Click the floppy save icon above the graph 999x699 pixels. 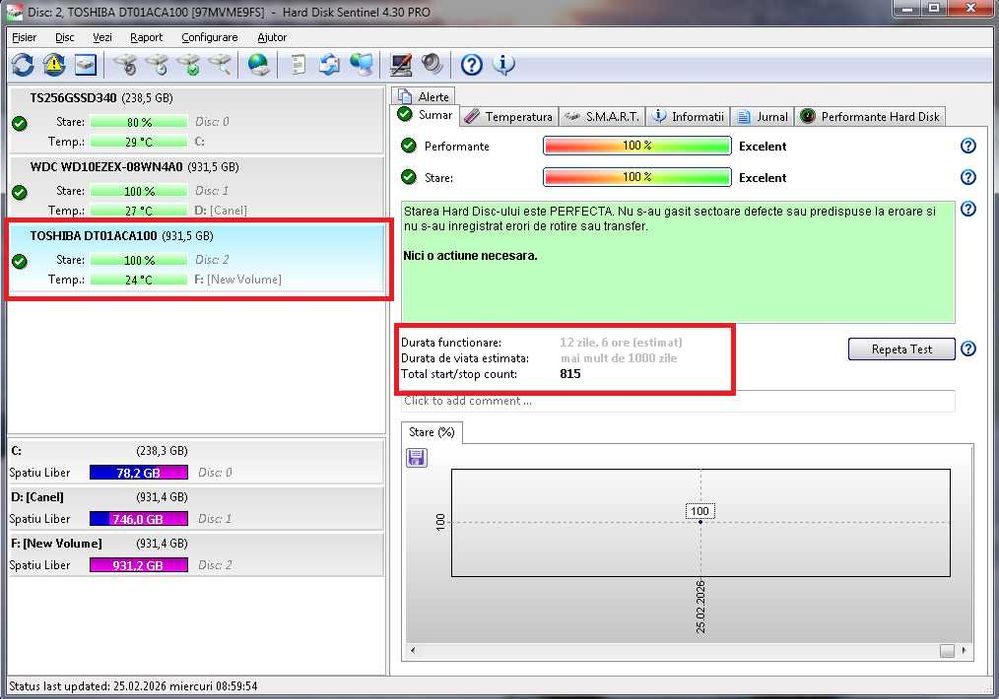point(417,458)
